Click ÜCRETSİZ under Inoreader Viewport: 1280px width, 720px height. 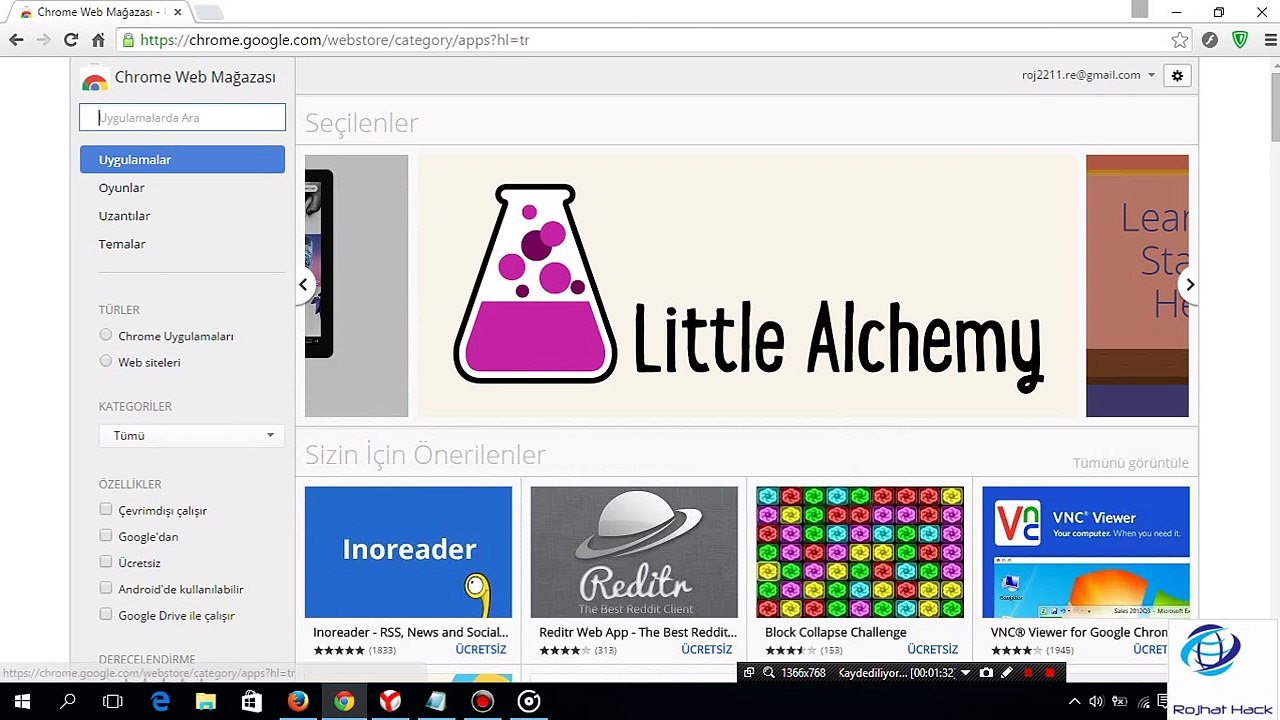481,649
